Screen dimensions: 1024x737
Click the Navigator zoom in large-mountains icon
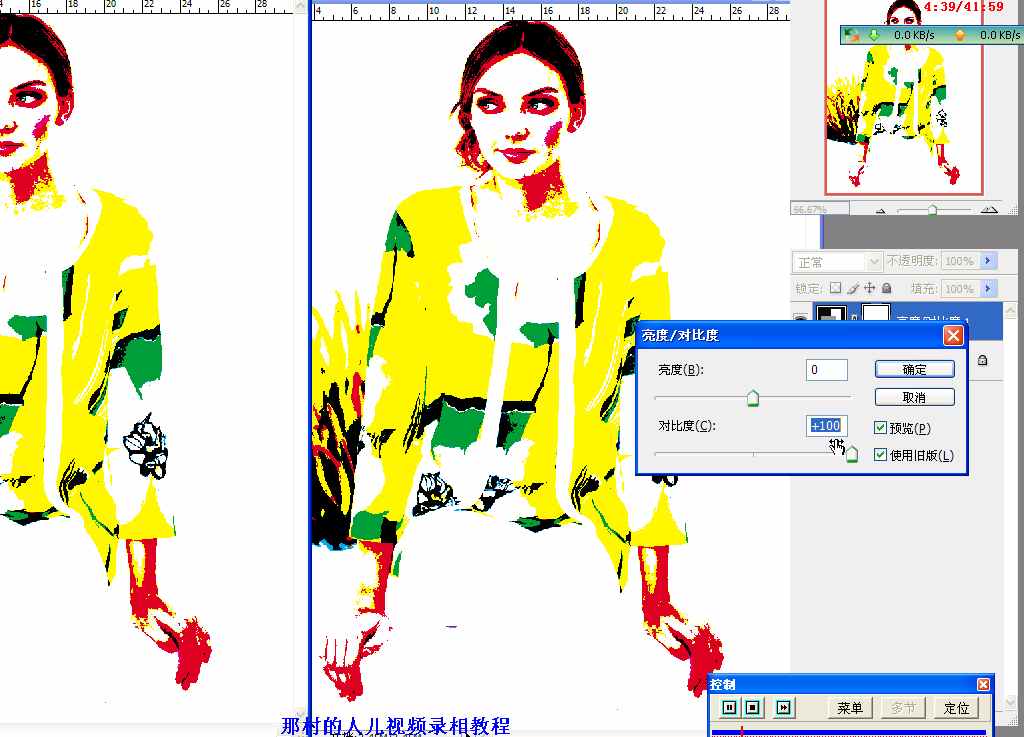pos(989,210)
